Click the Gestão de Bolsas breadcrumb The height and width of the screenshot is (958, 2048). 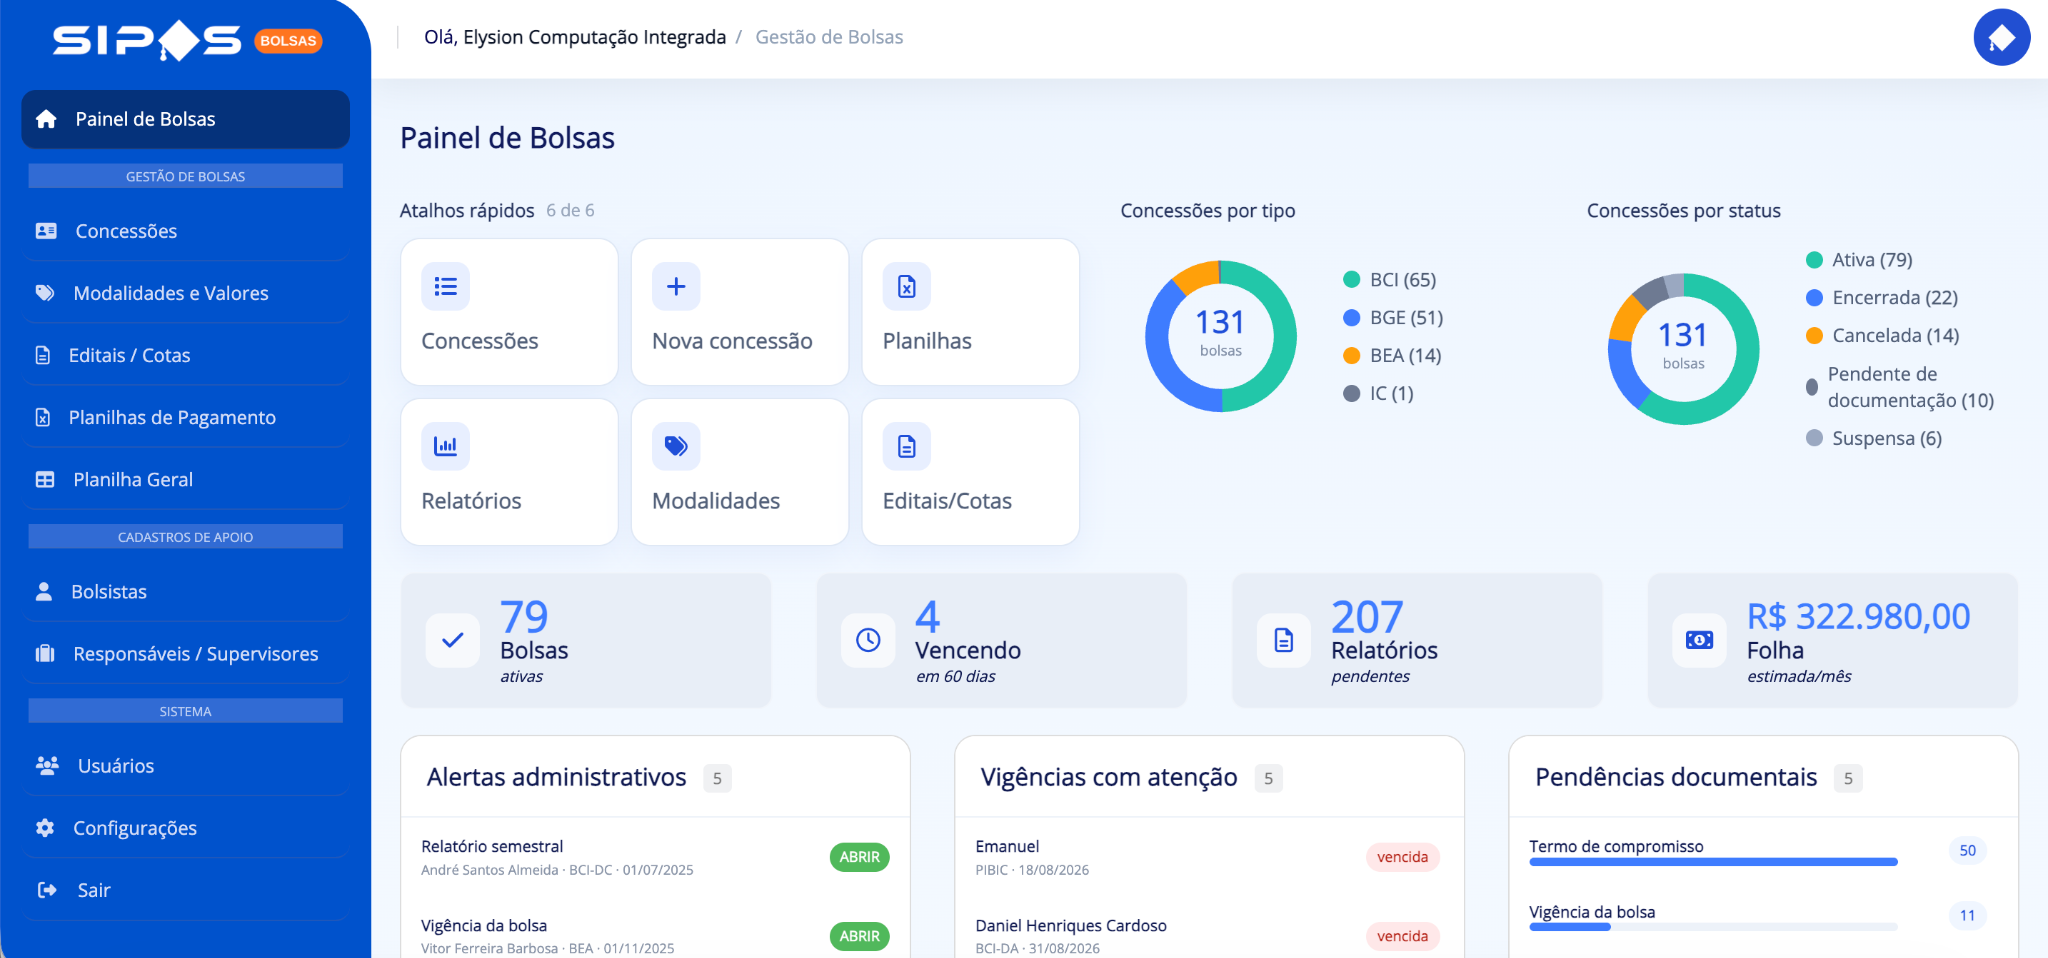tap(829, 37)
